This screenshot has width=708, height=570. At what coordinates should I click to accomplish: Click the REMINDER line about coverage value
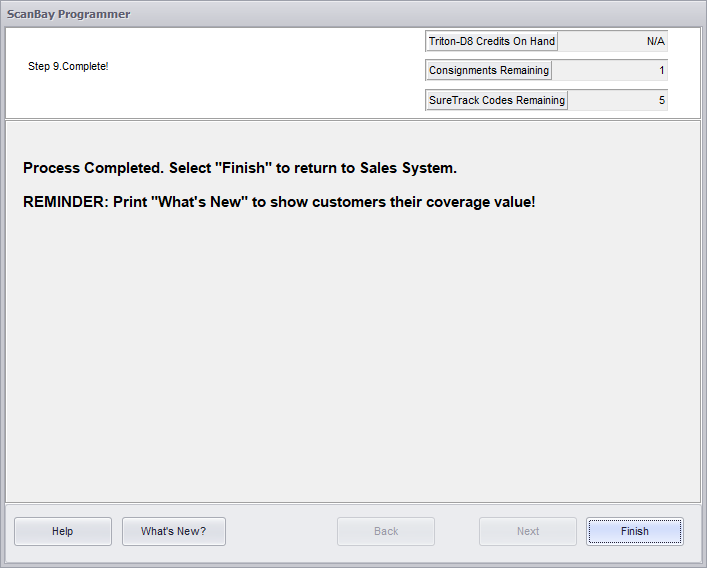coord(279,201)
